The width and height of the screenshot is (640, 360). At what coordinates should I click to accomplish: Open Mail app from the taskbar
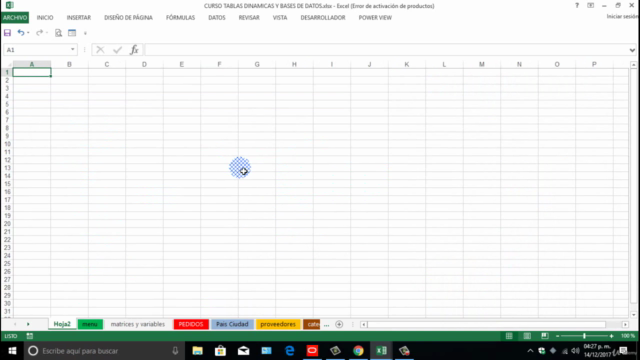(243, 351)
